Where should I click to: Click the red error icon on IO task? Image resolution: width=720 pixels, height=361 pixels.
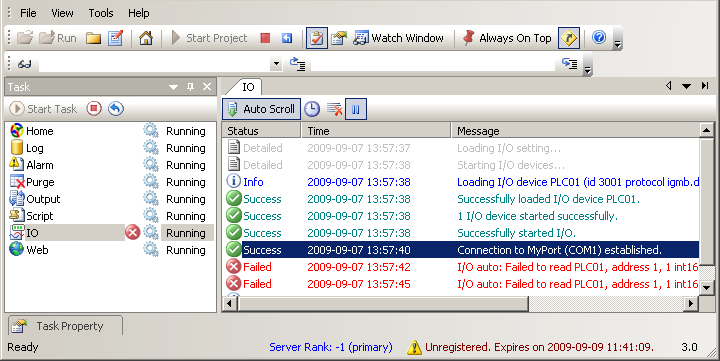(133, 233)
